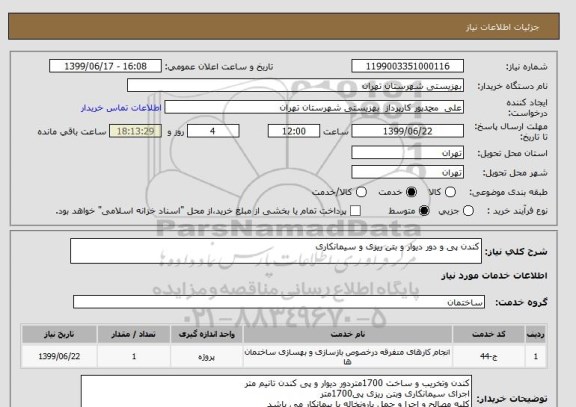Open the اطلاعات تماس خریدار link

point(121,108)
